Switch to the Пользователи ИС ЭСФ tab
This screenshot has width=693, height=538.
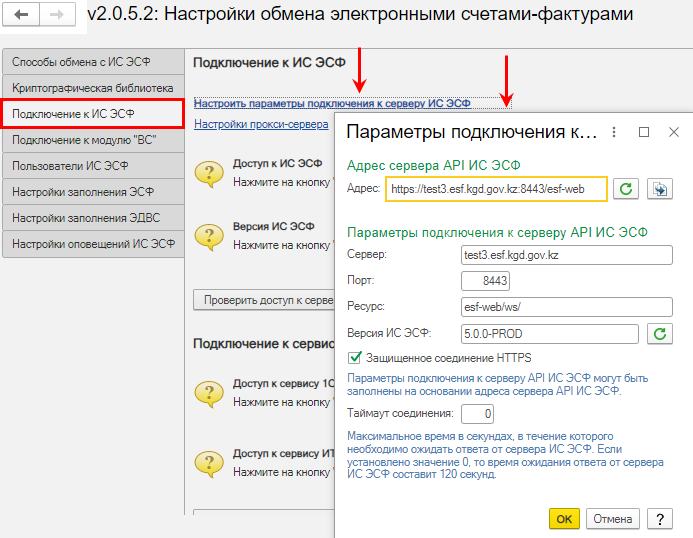93,166
